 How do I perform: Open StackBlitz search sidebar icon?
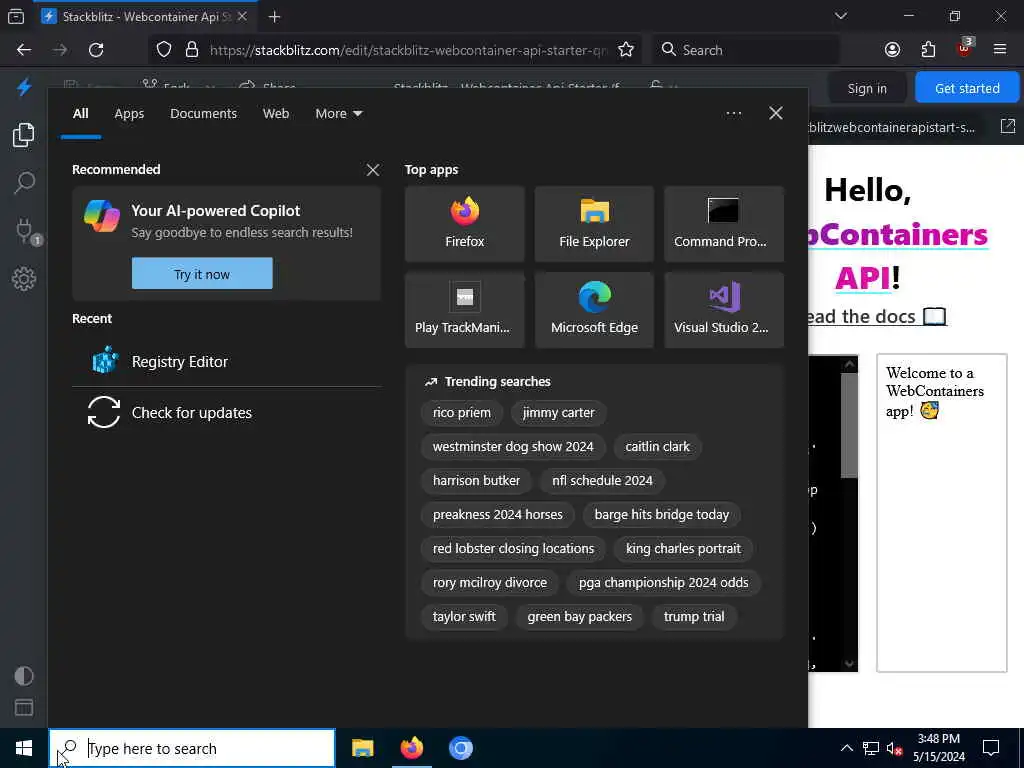pyautogui.click(x=24, y=183)
